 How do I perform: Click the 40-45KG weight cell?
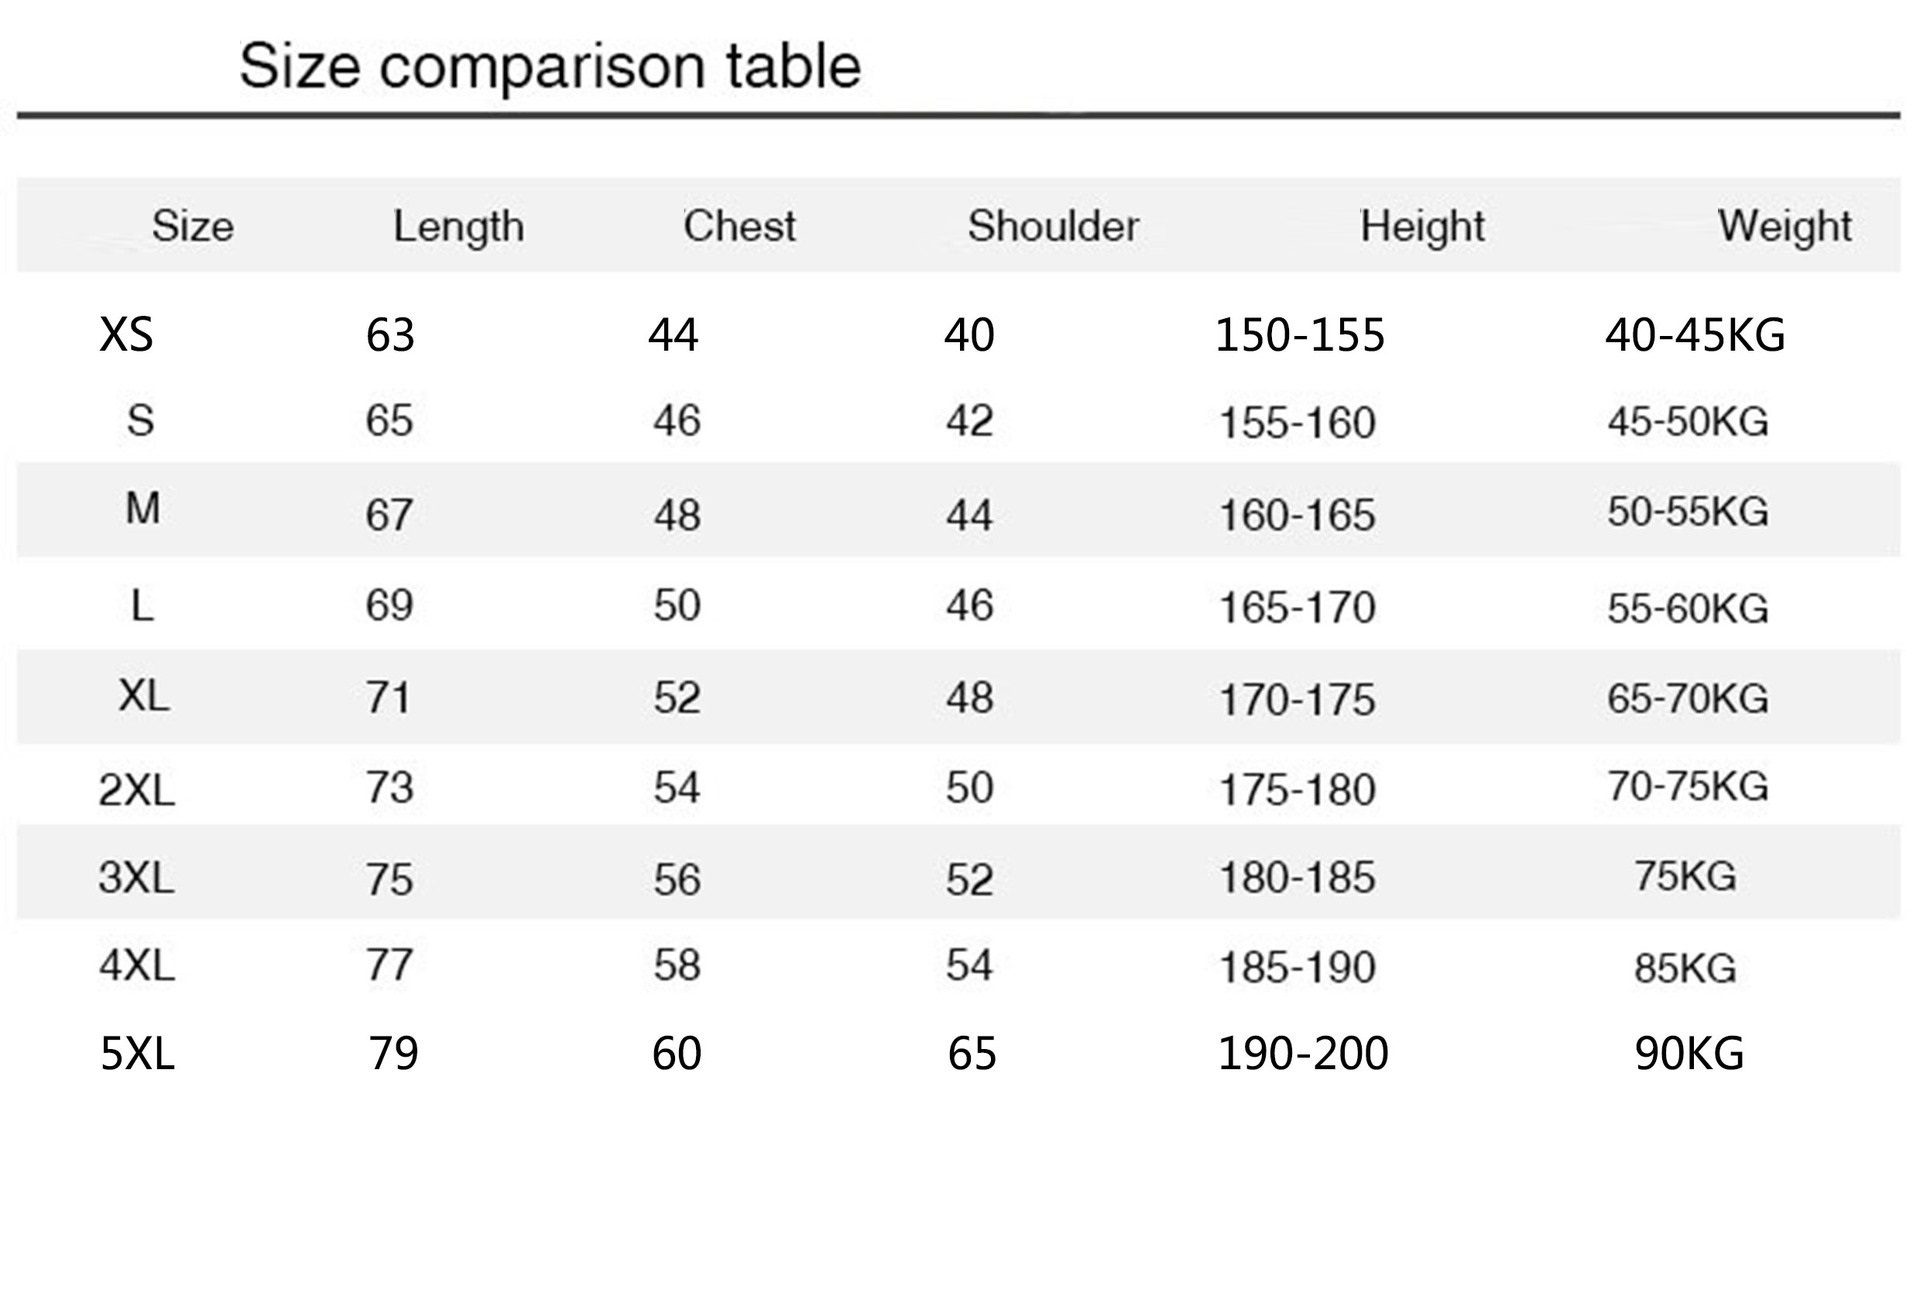(1694, 335)
